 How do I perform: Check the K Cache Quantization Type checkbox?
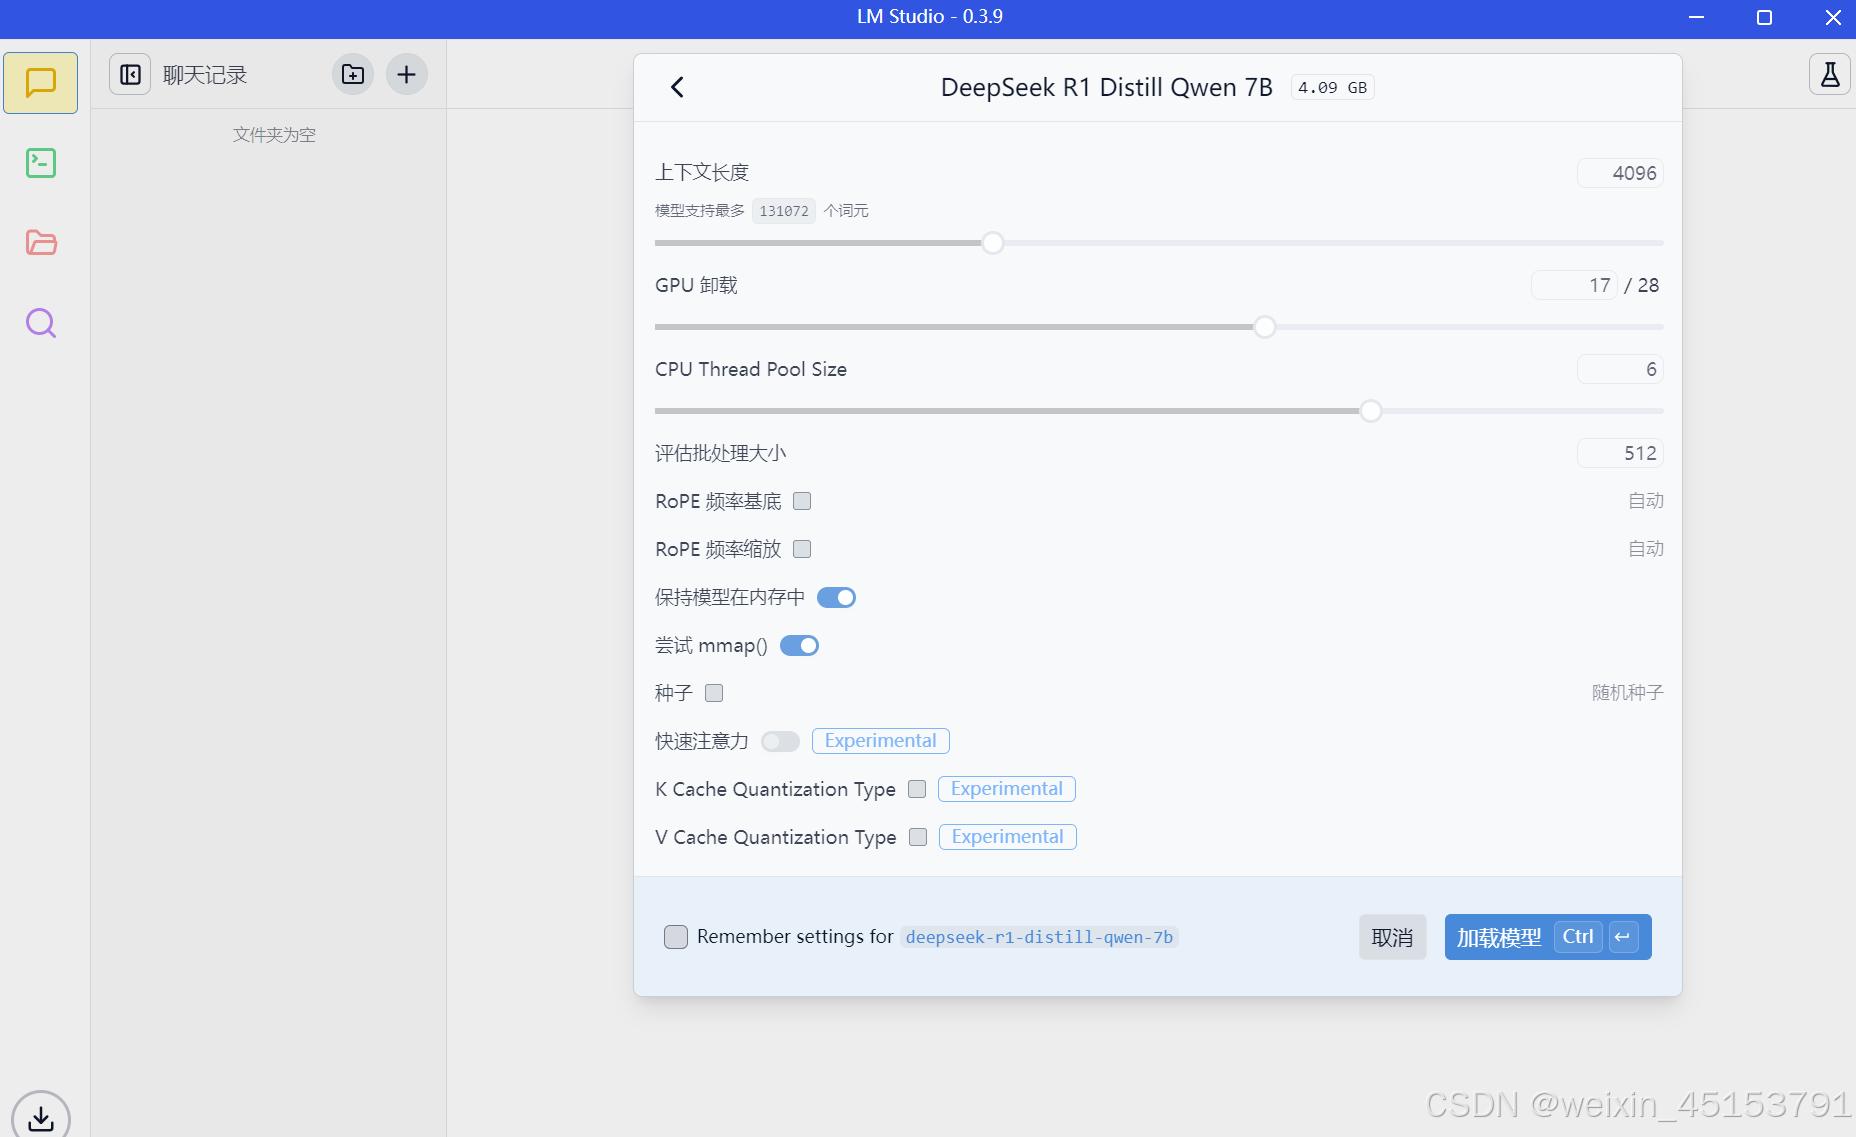click(x=917, y=789)
